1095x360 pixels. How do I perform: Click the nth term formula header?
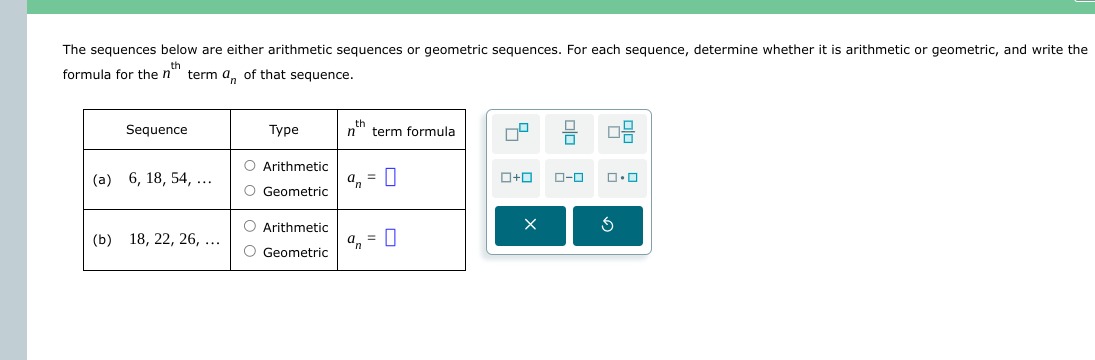tap(401, 130)
